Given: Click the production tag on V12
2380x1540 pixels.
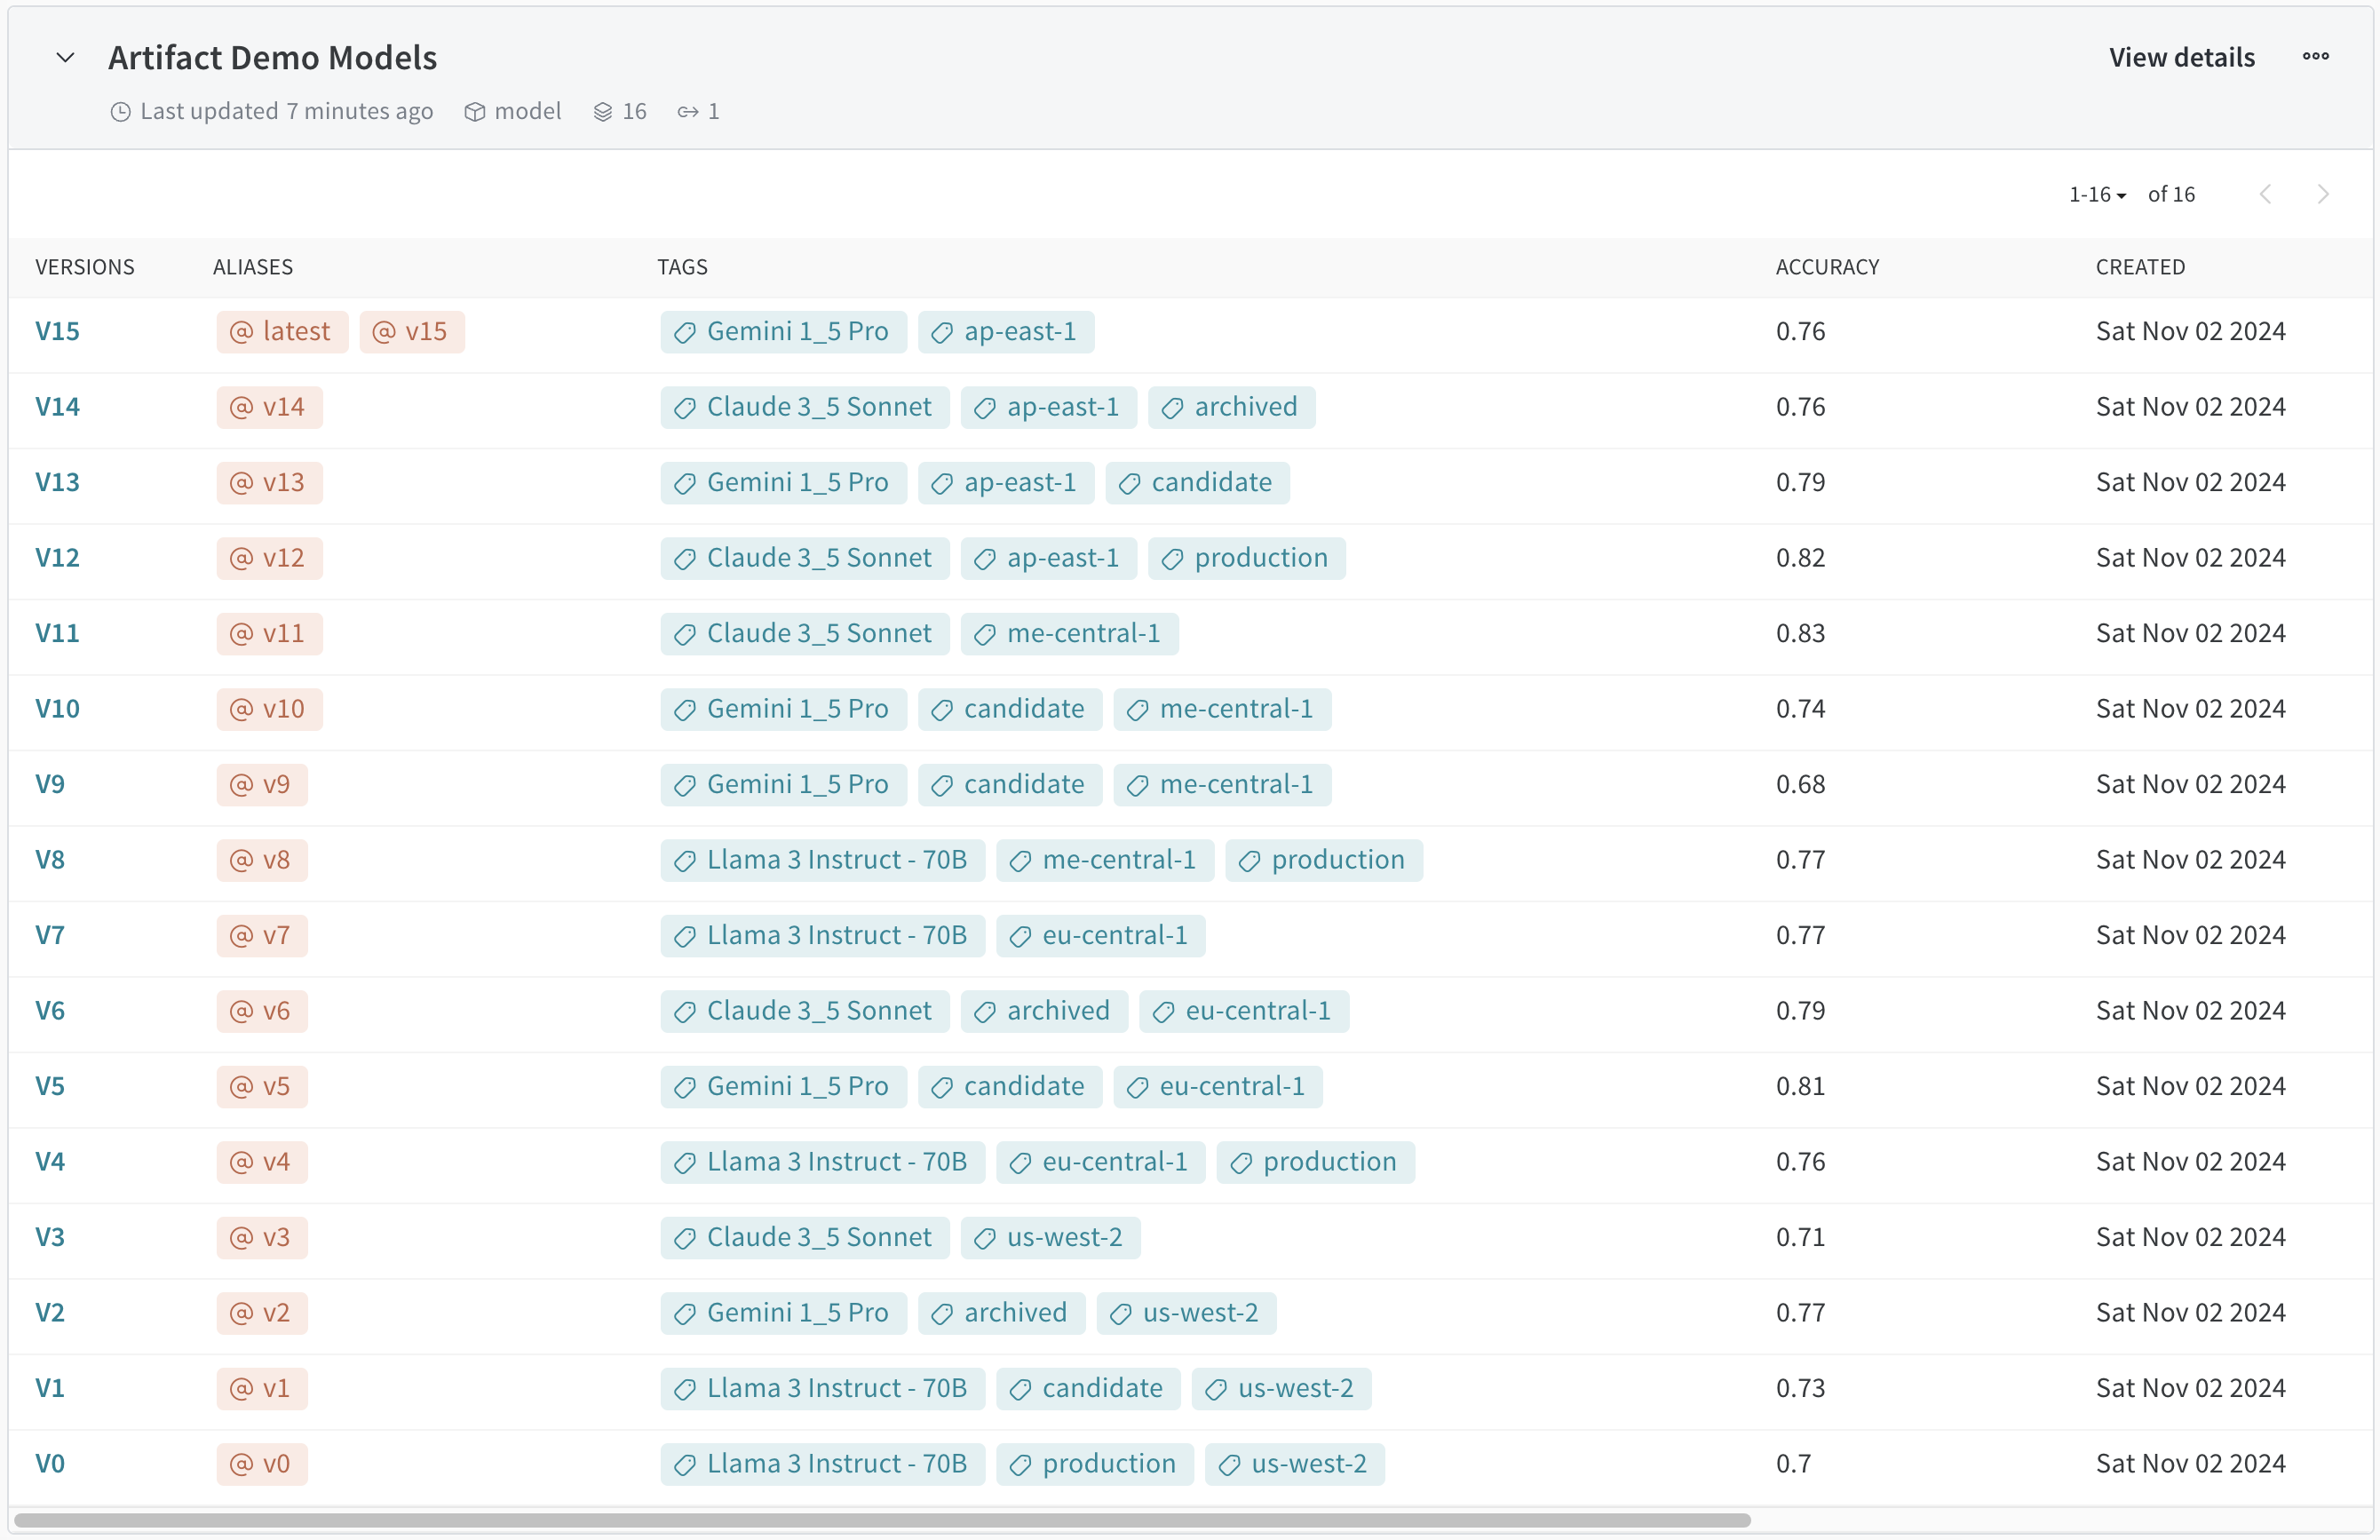Looking at the screenshot, I should coord(1247,558).
